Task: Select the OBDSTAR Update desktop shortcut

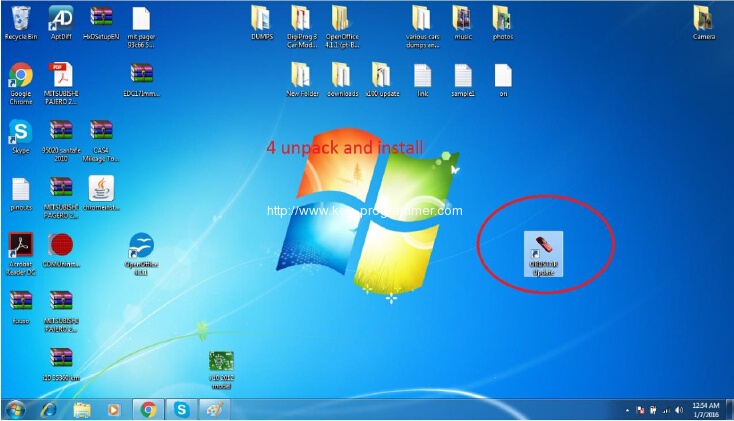Action: pyautogui.click(x=543, y=254)
